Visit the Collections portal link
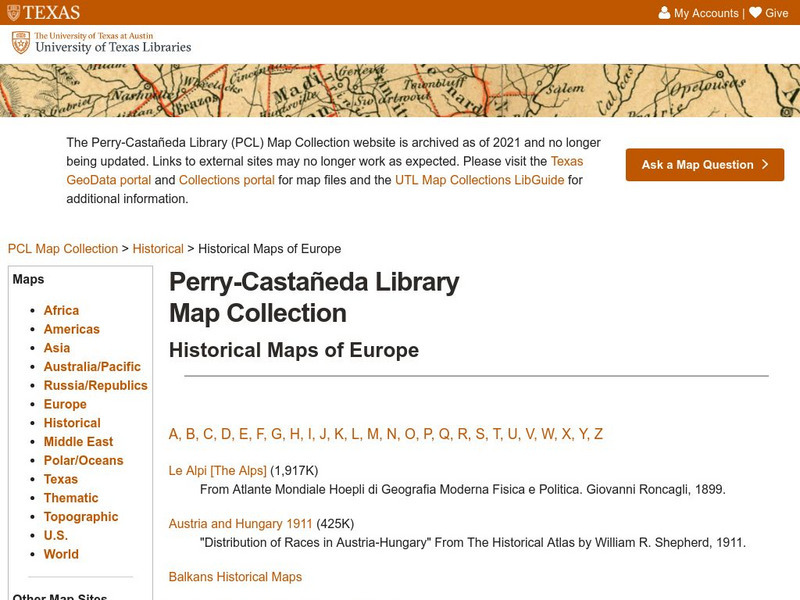The image size is (800, 600). pos(228,180)
